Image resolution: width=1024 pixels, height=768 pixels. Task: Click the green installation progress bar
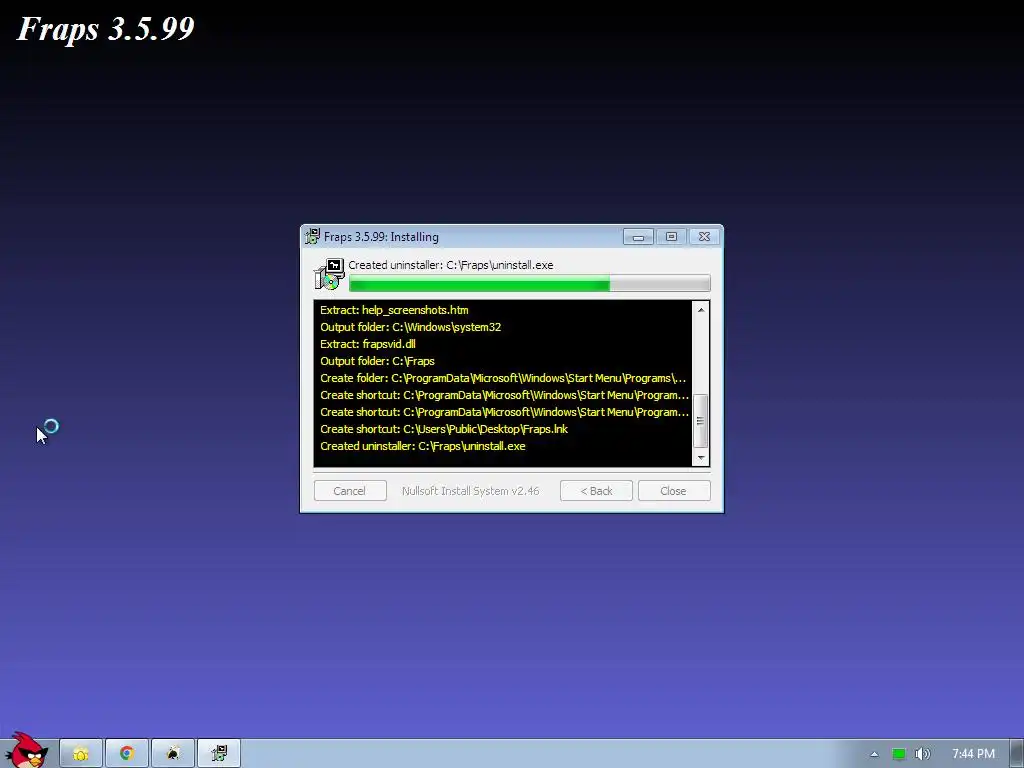(530, 283)
